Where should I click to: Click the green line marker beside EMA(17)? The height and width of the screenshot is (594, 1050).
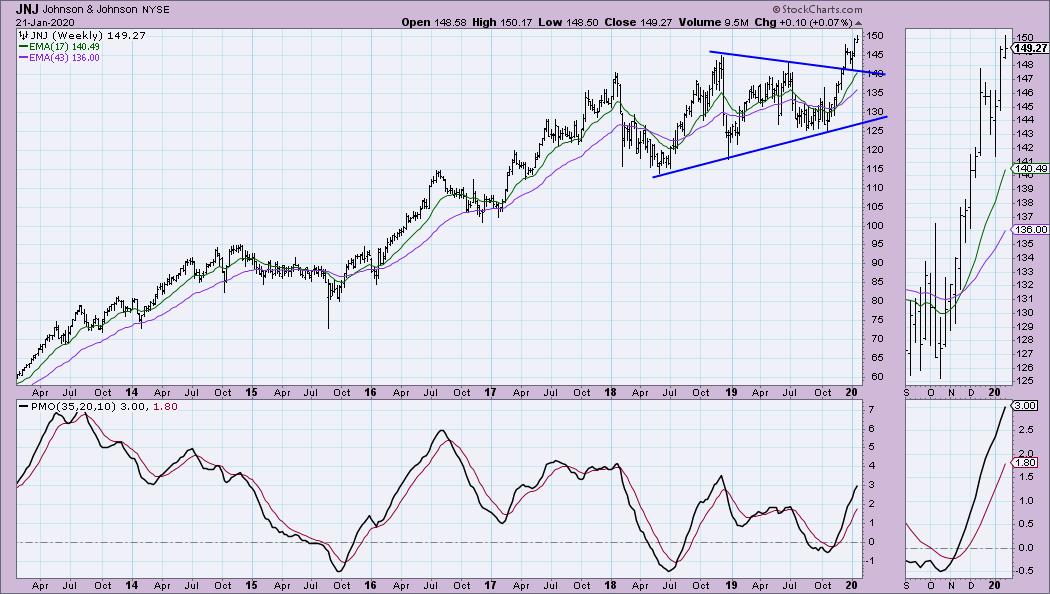click(x=23, y=47)
